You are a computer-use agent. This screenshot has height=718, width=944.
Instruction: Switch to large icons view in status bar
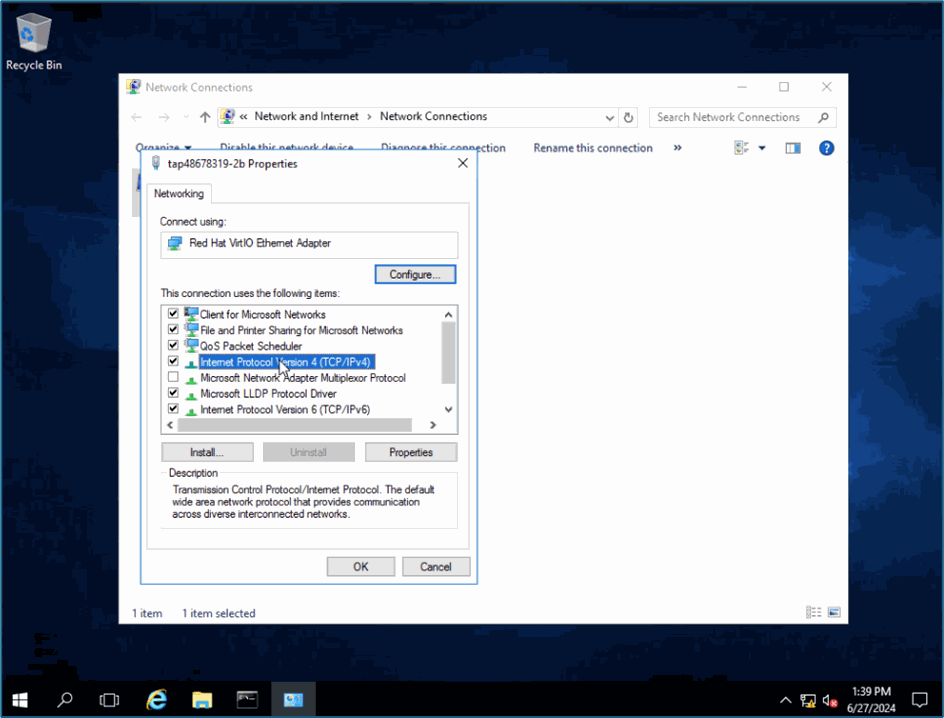[x=834, y=612]
